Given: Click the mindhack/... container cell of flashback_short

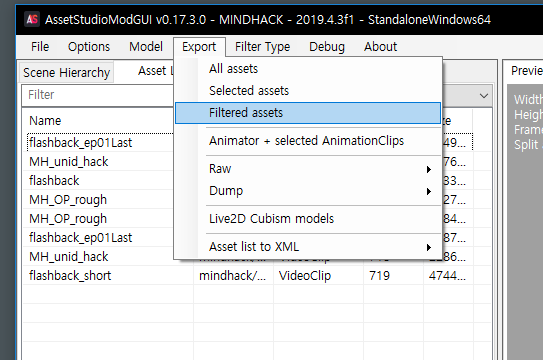Looking at the screenshot, I should pos(232,276).
